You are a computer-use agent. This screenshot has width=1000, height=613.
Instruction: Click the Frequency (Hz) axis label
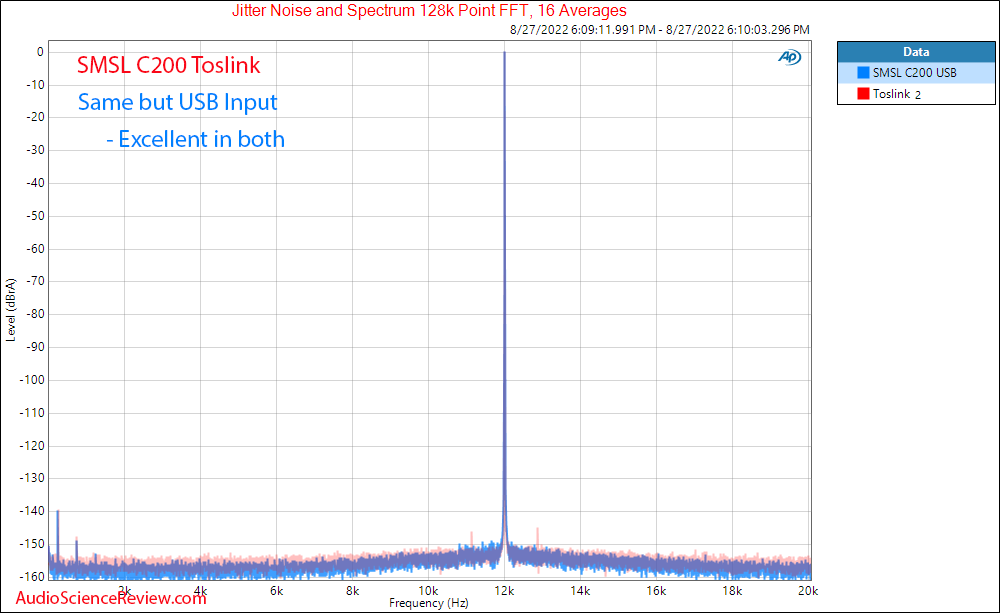pyautogui.click(x=429, y=603)
